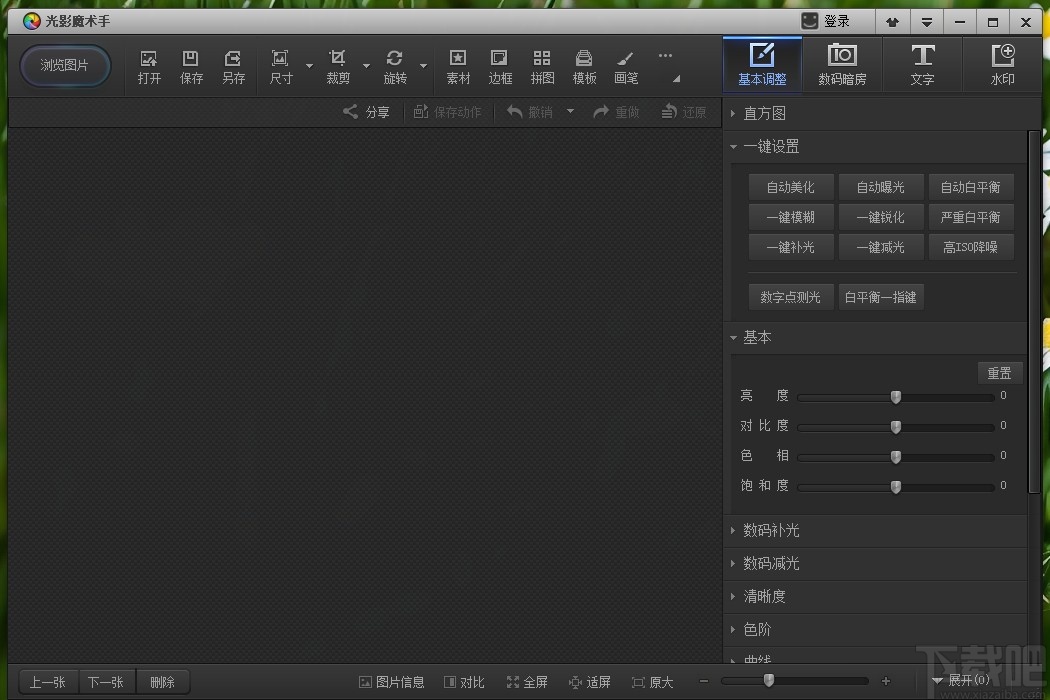Apply 高ISO降噪 noise reduction
The height and width of the screenshot is (700, 1050).
(x=970, y=247)
